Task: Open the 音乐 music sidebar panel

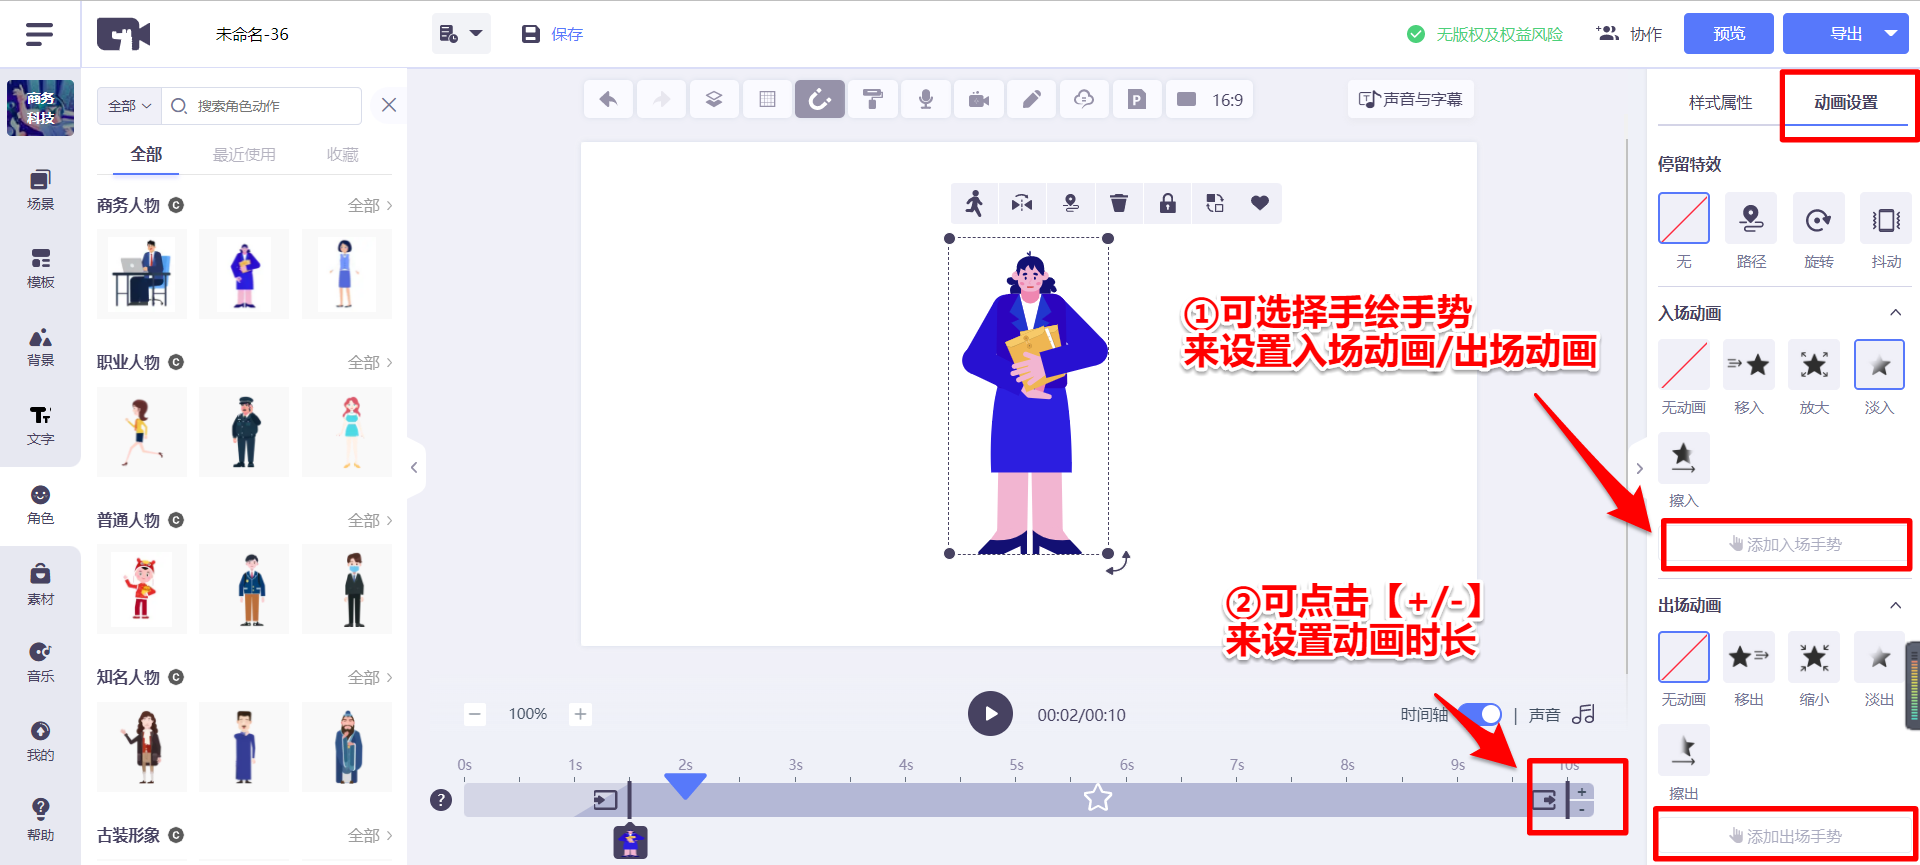Action: click(40, 663)
